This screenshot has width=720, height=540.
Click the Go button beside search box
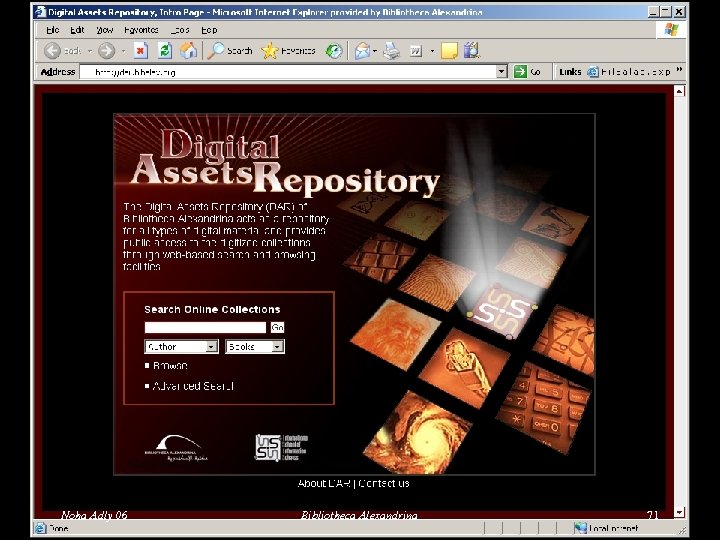click(x=277, y=327)
